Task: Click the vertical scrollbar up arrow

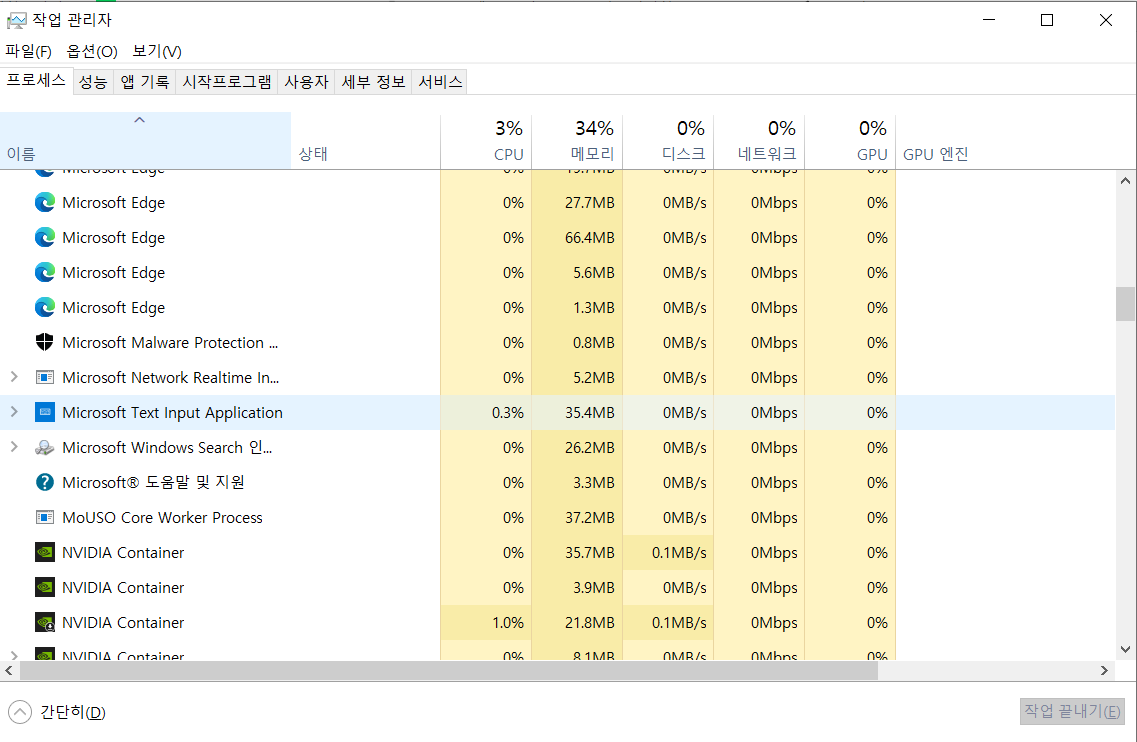Action: 1125,181
